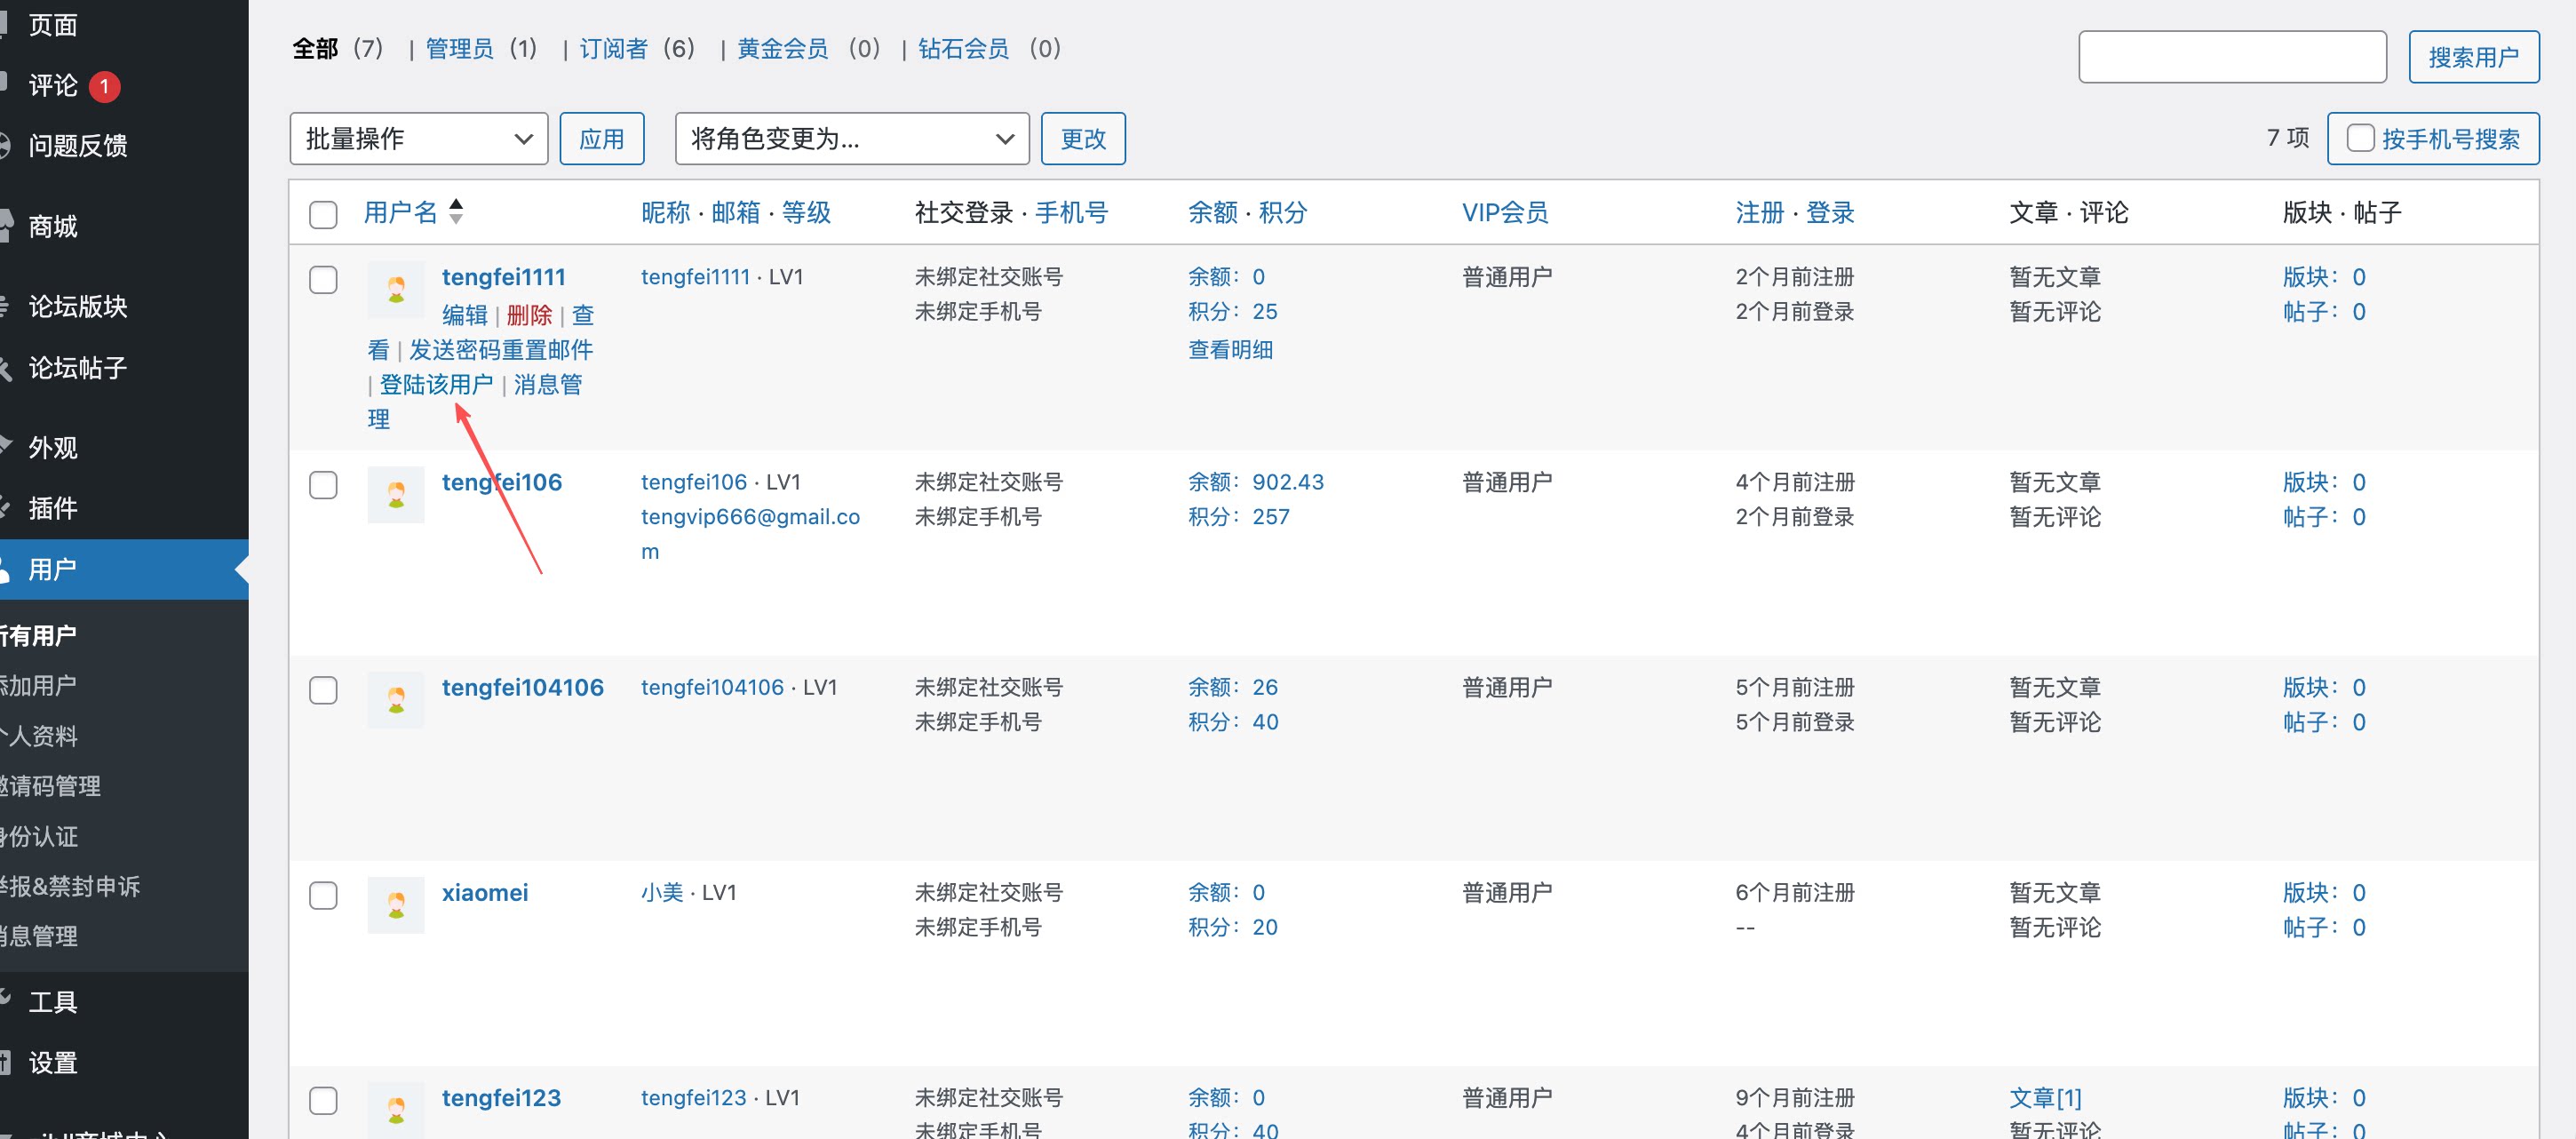Focus the user search input field
This screenshot has width=2576, height=1139.
[x=2232, y=57]
